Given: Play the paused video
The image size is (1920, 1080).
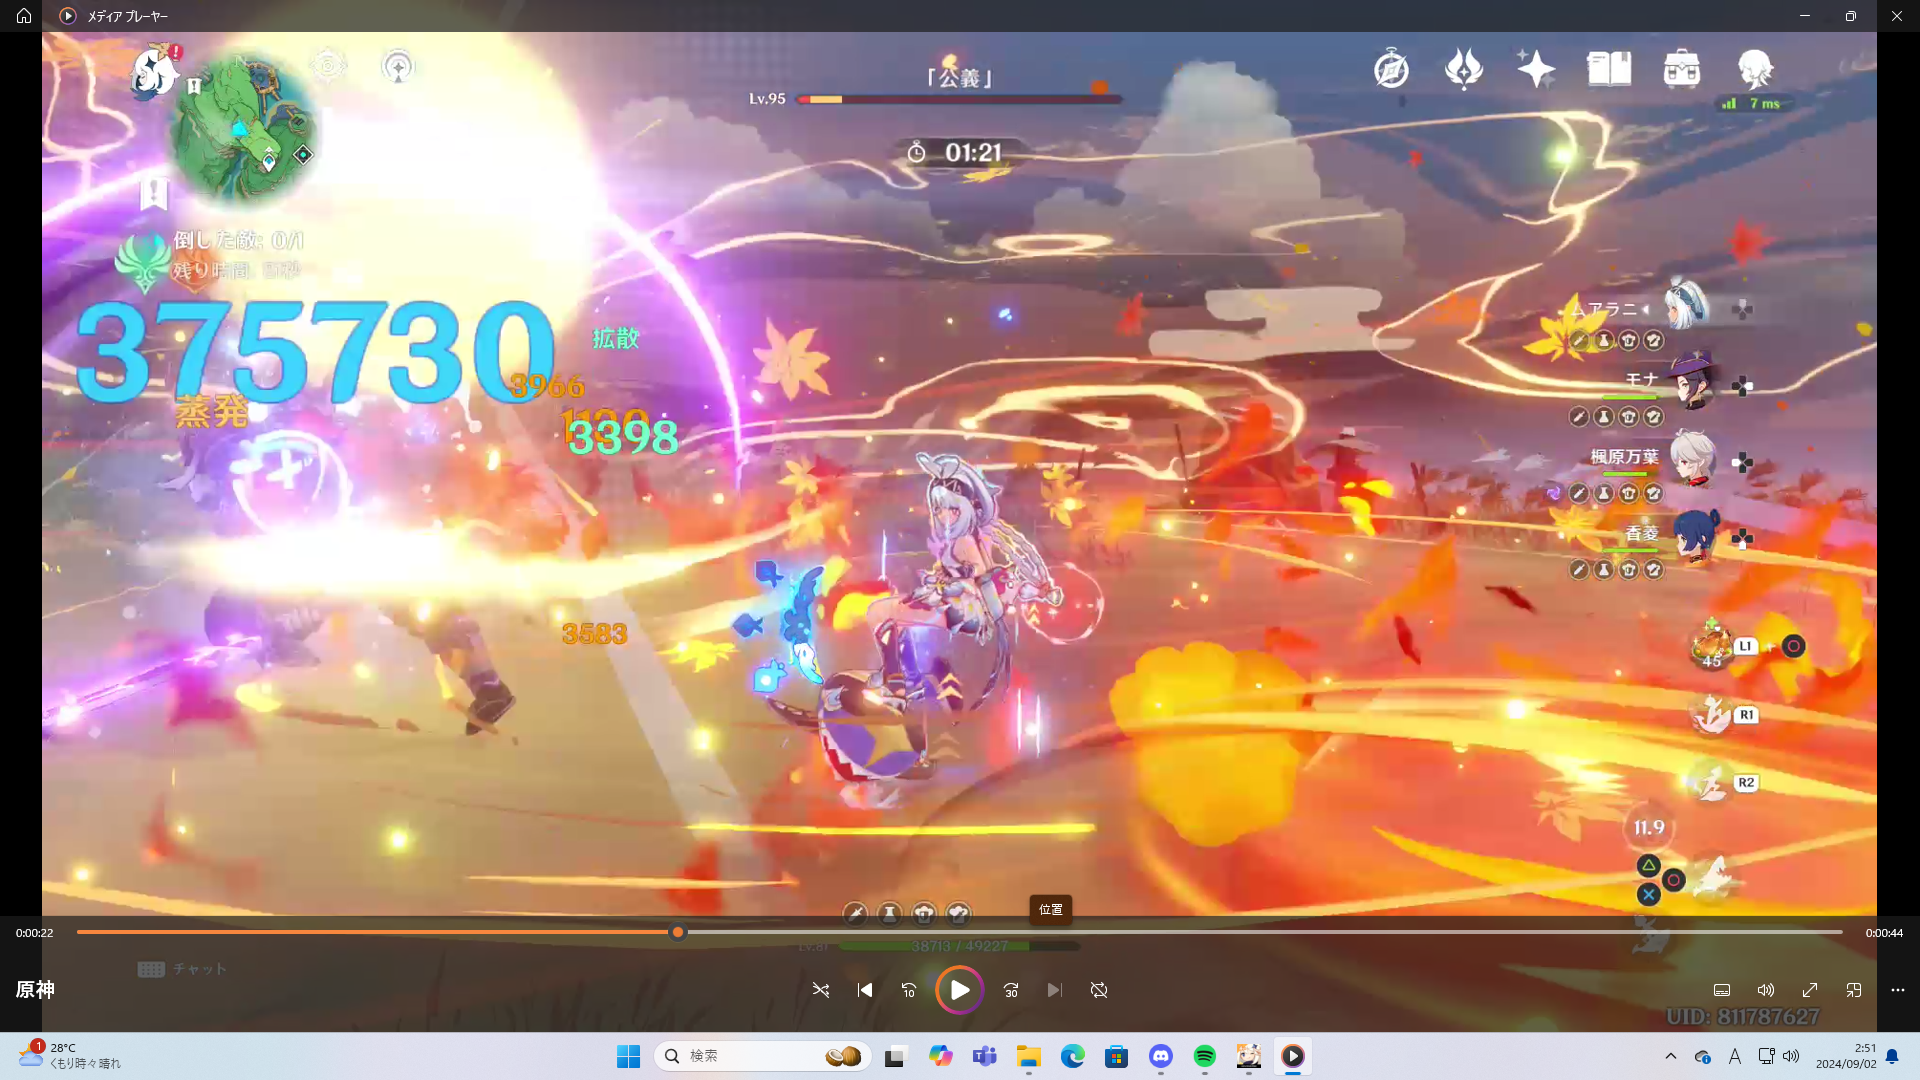Looking at the screenshot, I should [959, 990].
